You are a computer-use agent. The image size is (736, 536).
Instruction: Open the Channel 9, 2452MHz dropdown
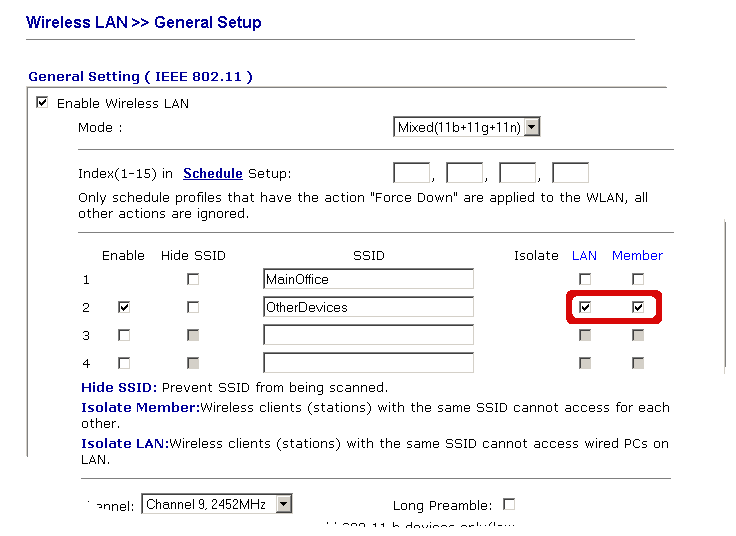click(217, 505)
